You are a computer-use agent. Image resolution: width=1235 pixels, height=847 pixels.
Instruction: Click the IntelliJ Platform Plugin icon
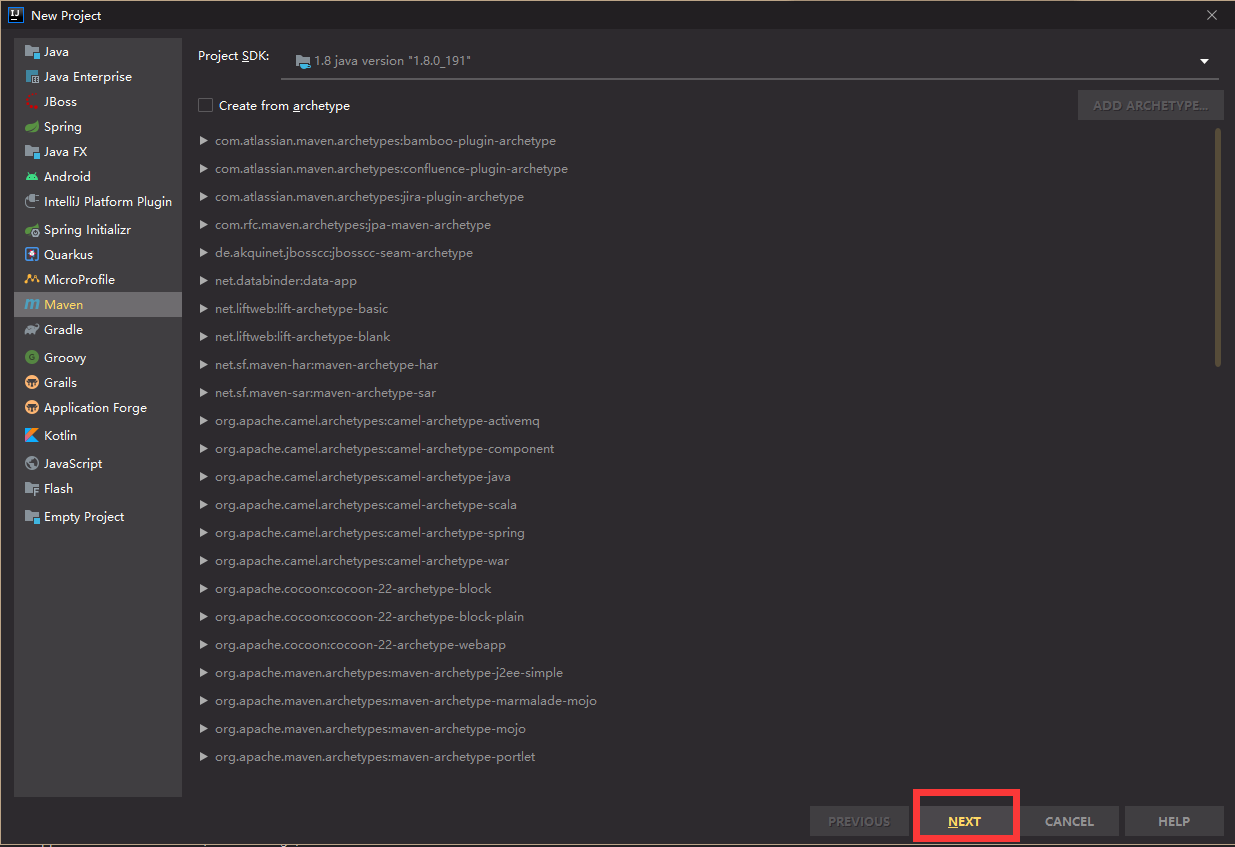pos(32,202)
